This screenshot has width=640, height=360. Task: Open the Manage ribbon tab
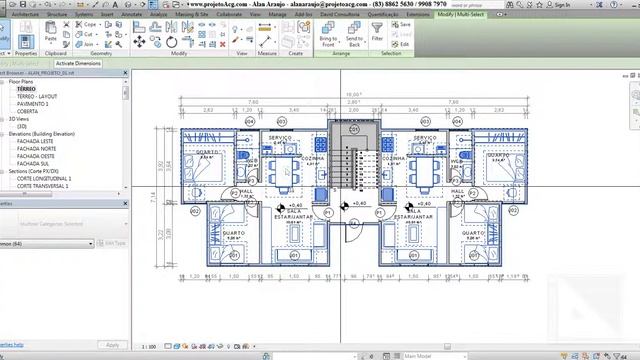tap(277, 14)
